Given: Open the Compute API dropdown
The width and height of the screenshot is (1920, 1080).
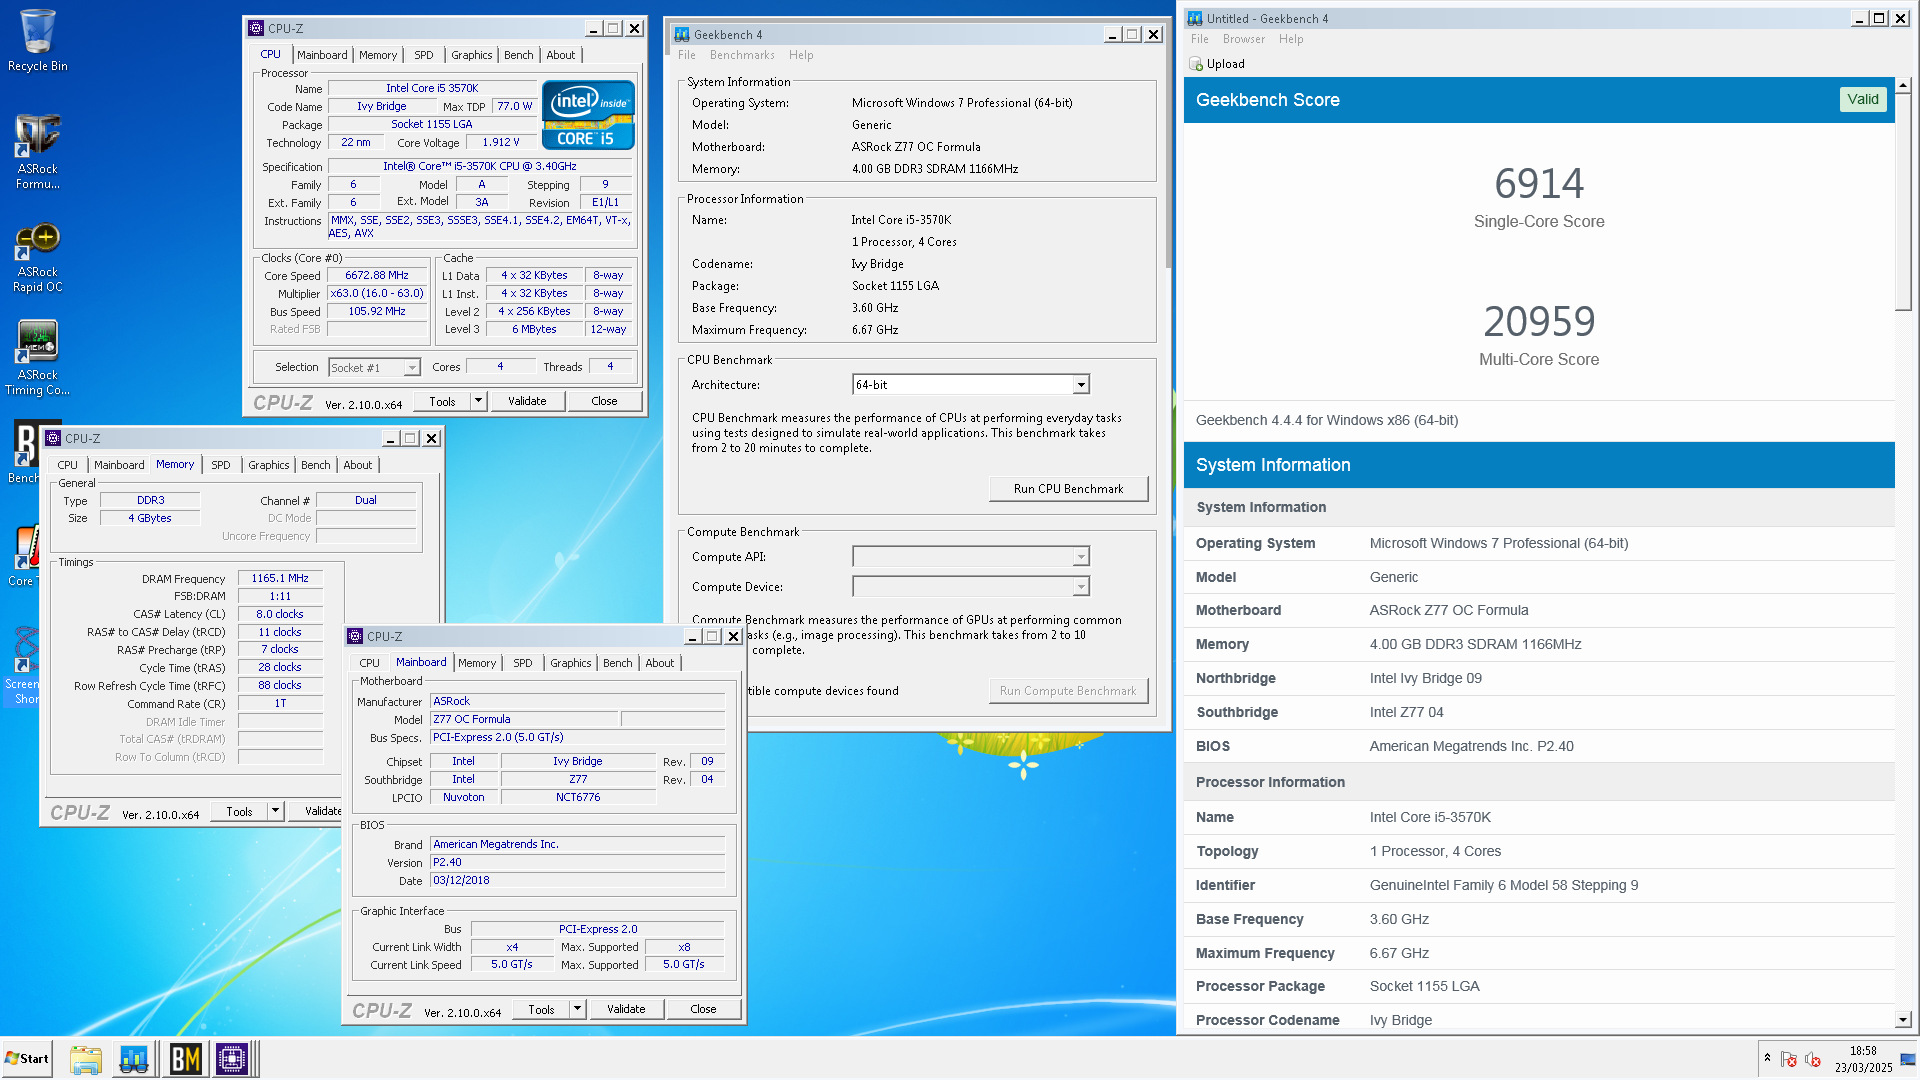Looking at the screenshot, I should pyautogui.click(x=1081, y=557).
